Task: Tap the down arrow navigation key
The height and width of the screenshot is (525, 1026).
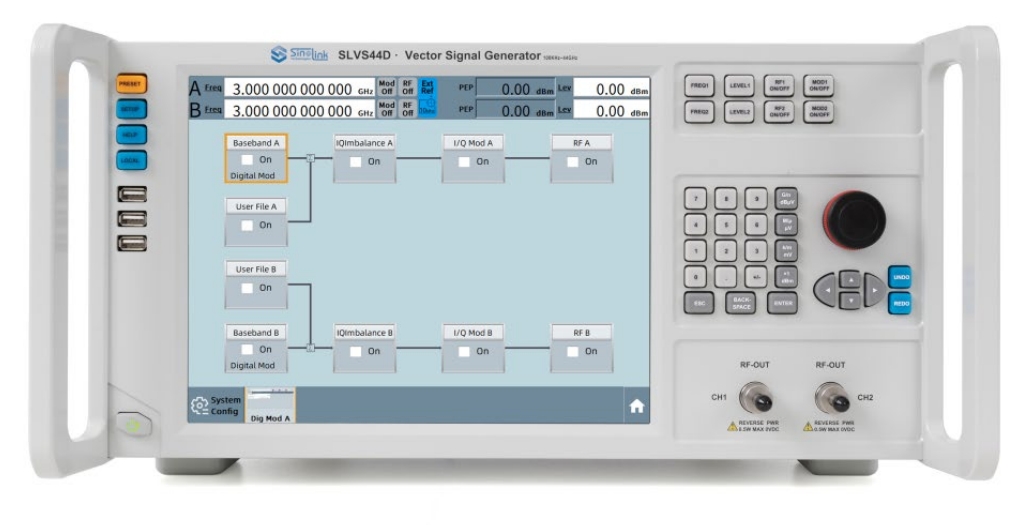Action: click(850, 300)
